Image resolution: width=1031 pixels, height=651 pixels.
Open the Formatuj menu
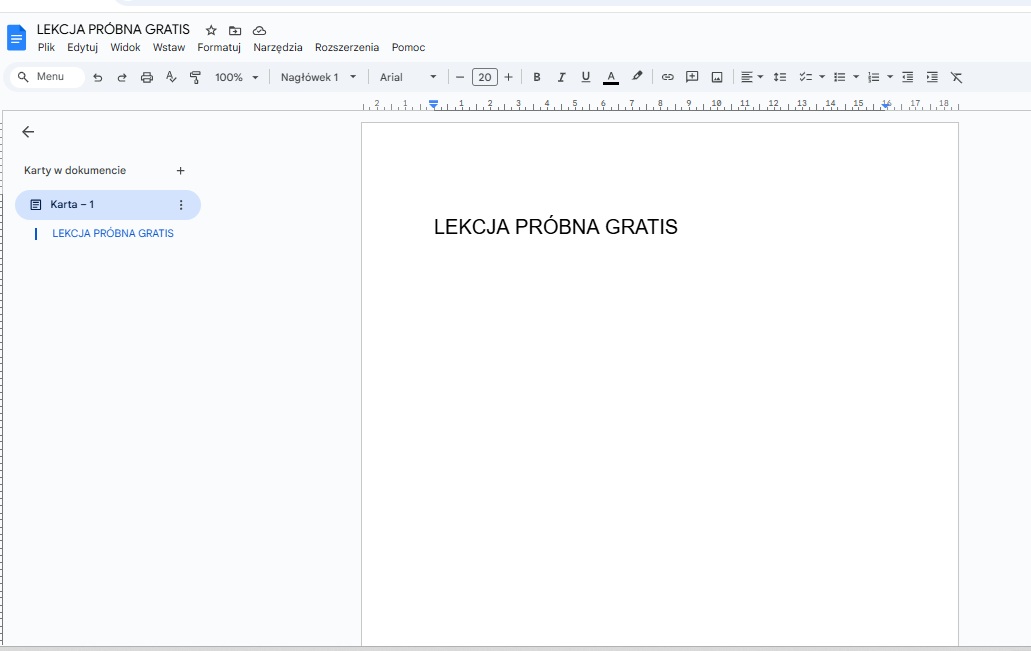(x=219, y=47)
